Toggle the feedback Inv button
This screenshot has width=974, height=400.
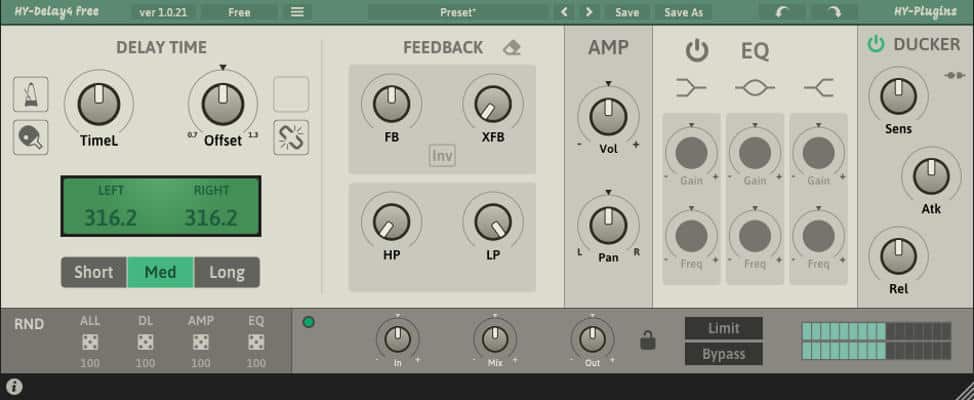click(x=442, y=156)
